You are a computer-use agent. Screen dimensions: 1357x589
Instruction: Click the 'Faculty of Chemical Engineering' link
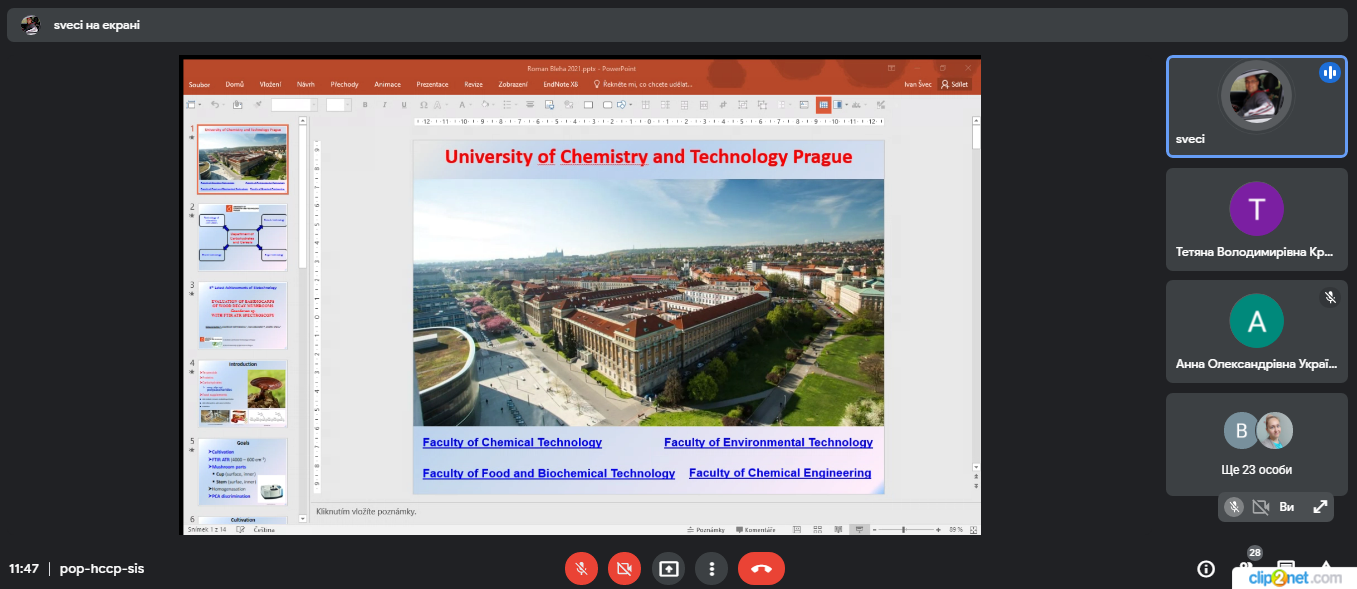point(780,473)
